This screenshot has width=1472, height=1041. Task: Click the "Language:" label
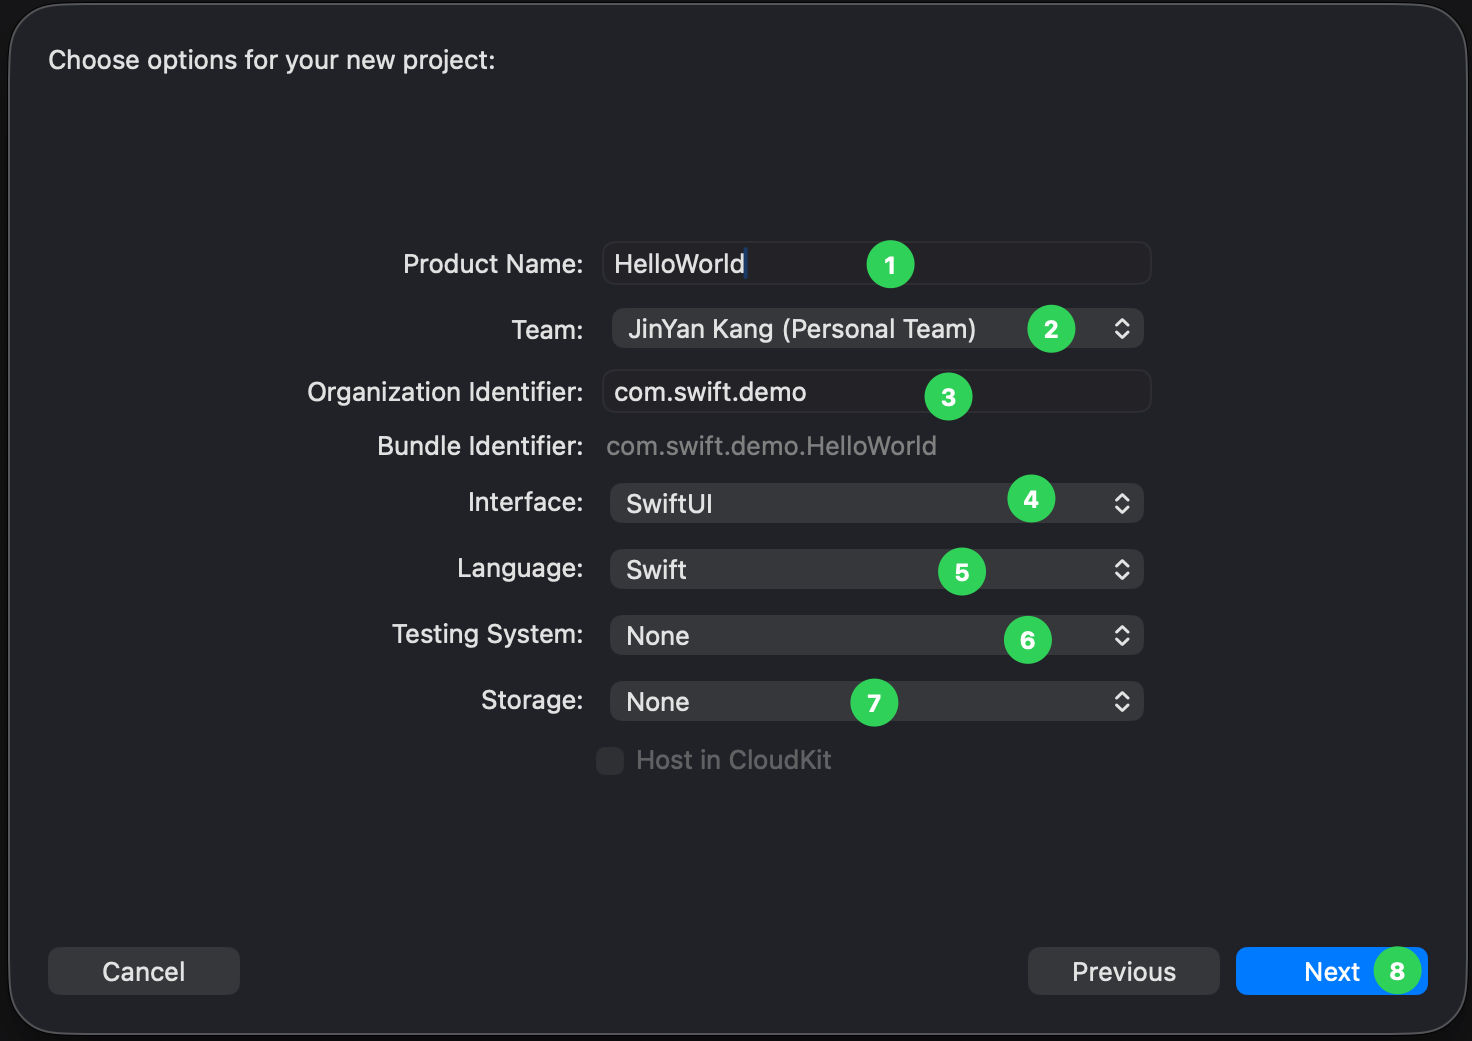point(520,568)
